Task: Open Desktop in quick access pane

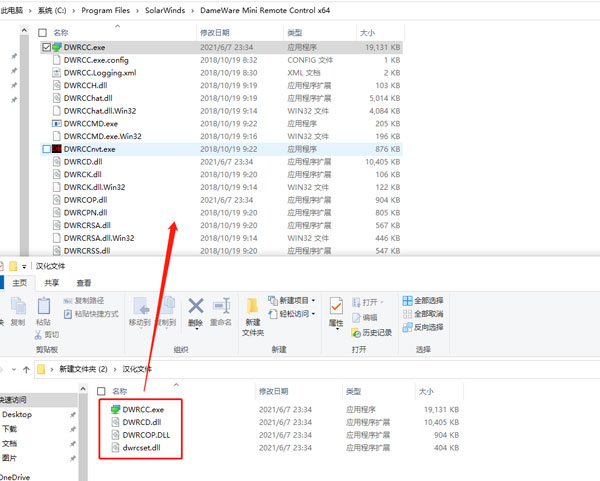Action: coord(17,414)
